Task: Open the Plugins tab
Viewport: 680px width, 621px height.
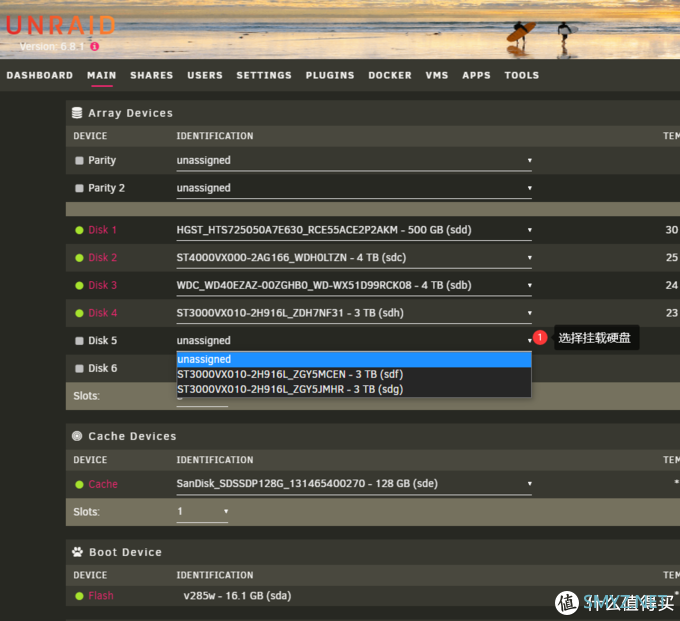Action: point(330,75)
